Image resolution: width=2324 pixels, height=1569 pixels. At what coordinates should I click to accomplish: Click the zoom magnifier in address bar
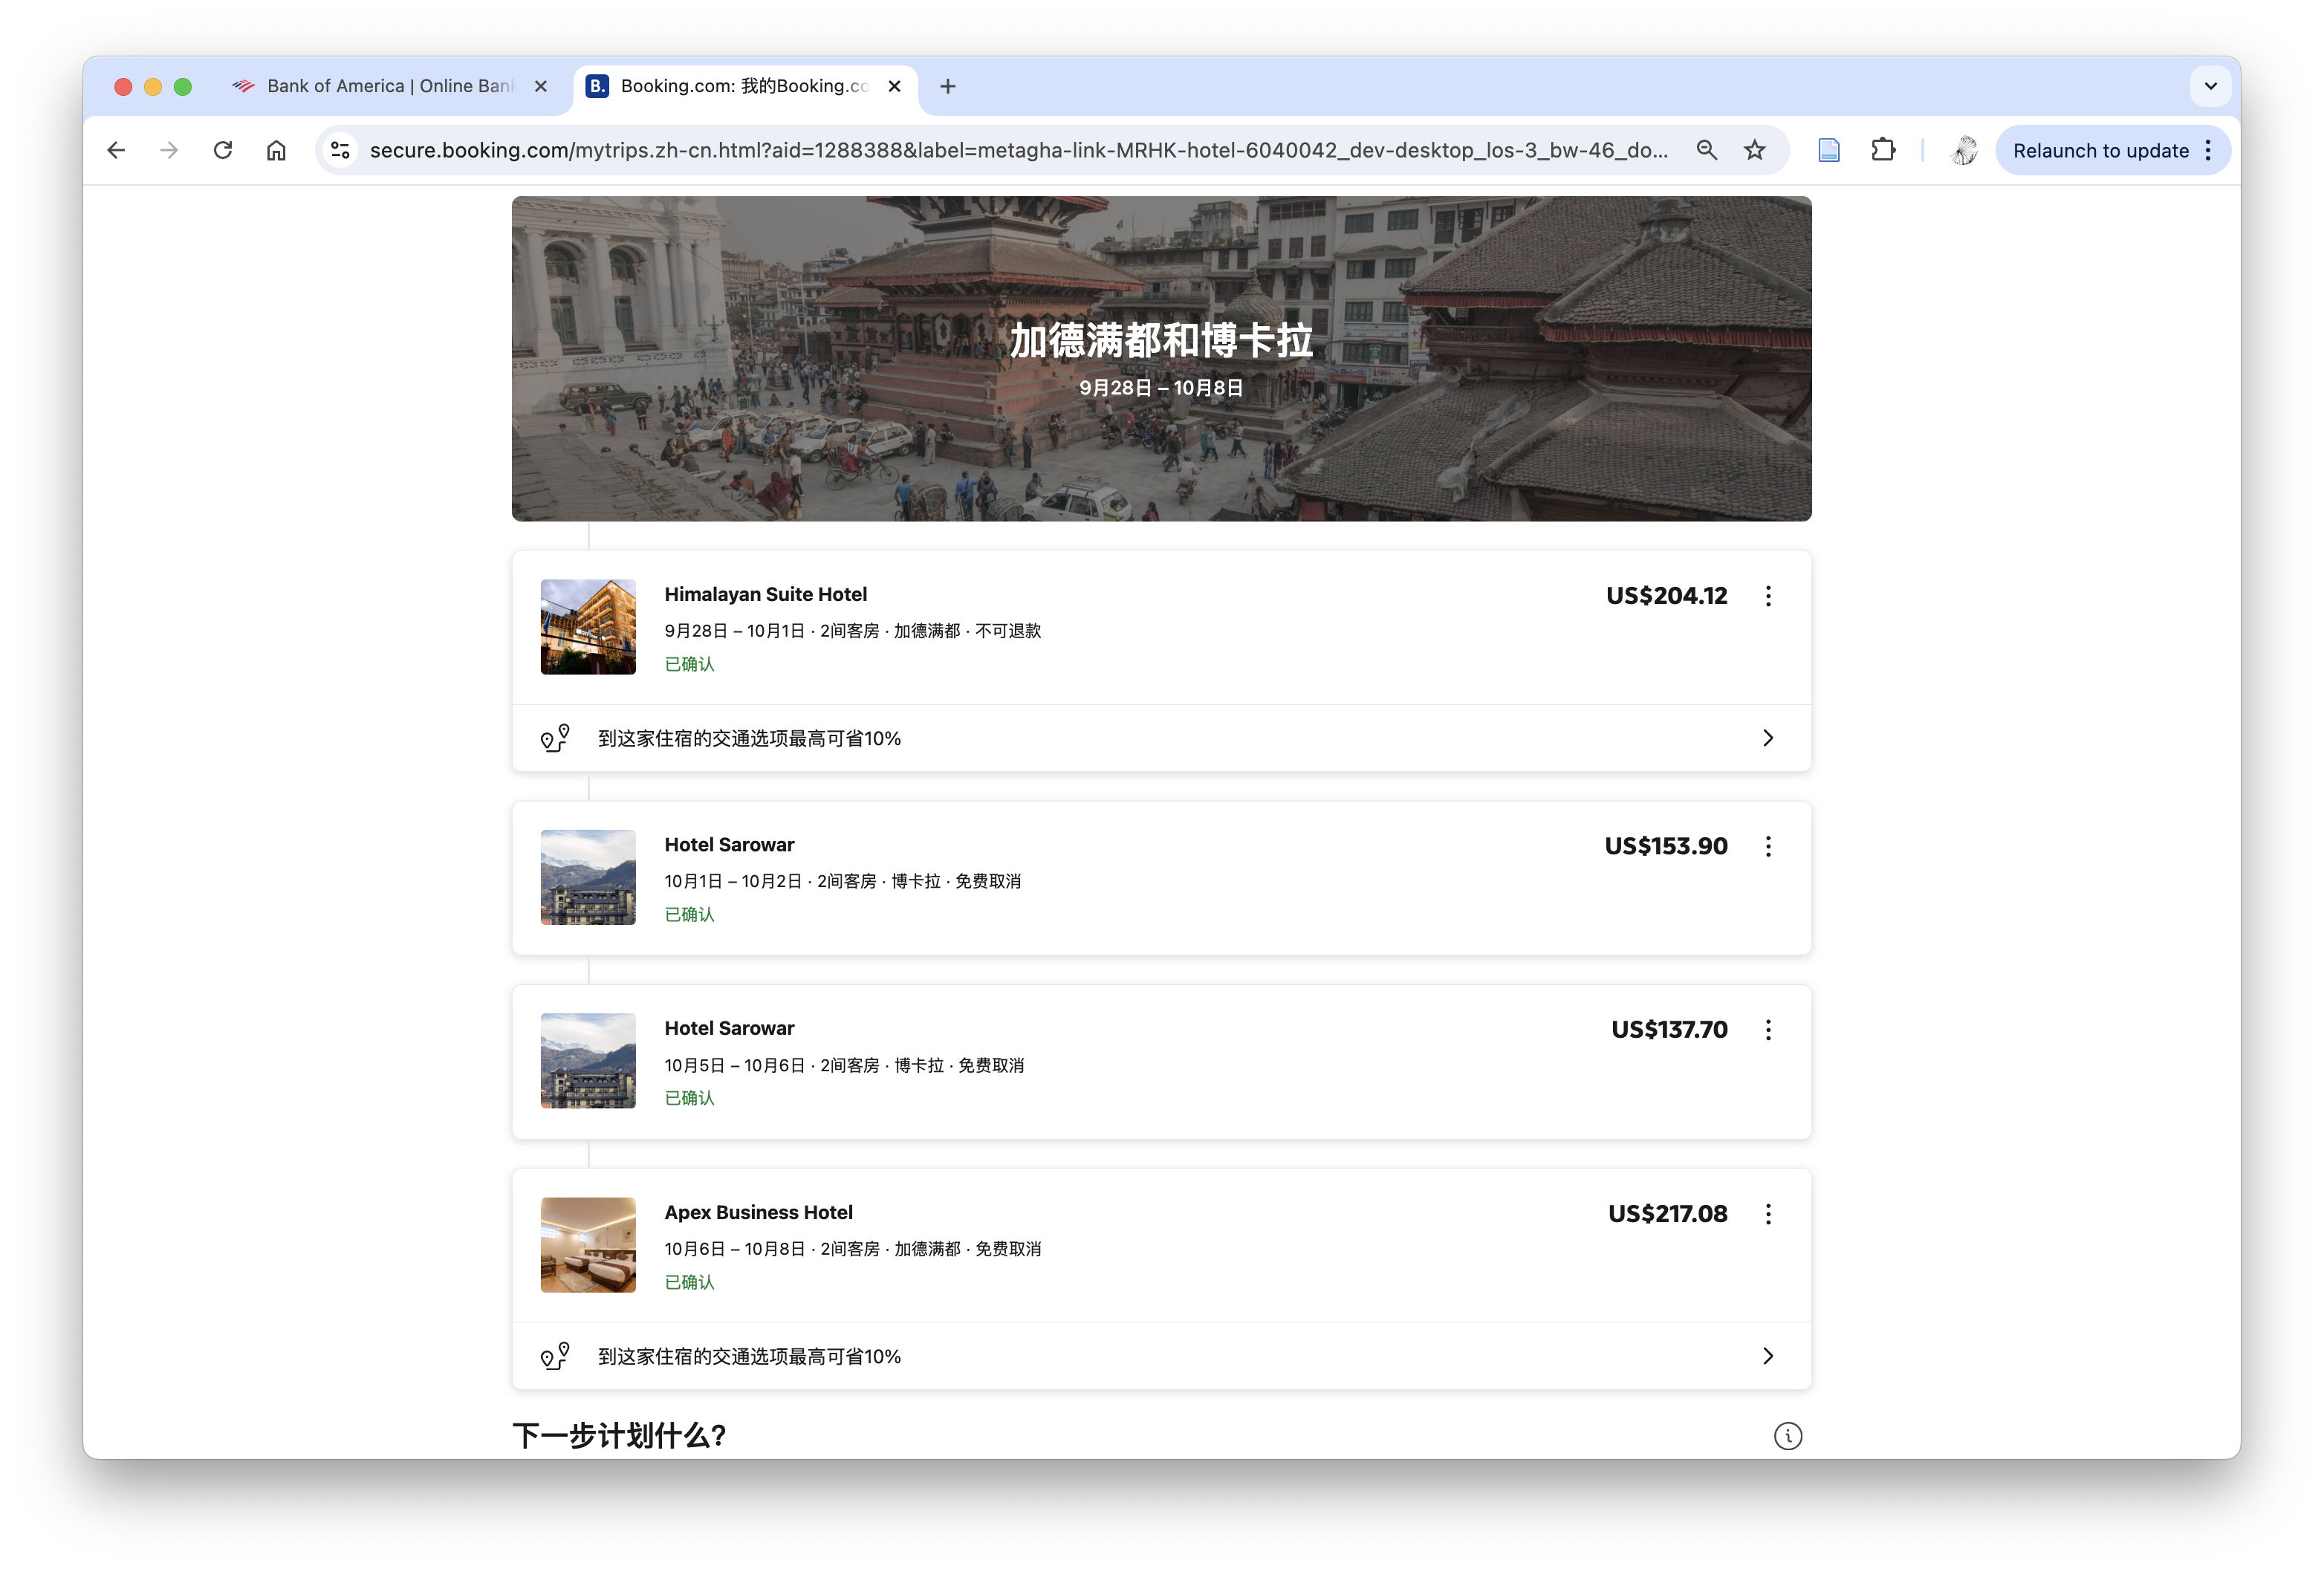click(x=1706, y=150)
